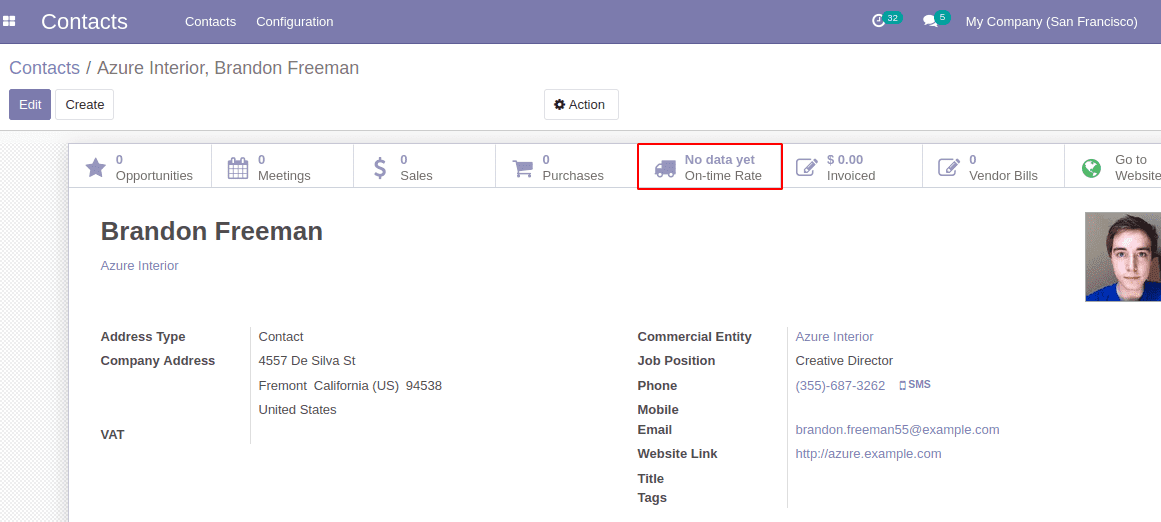
Task: Click the Fremont California (US) 94538 line
Action: pos(350,386)
